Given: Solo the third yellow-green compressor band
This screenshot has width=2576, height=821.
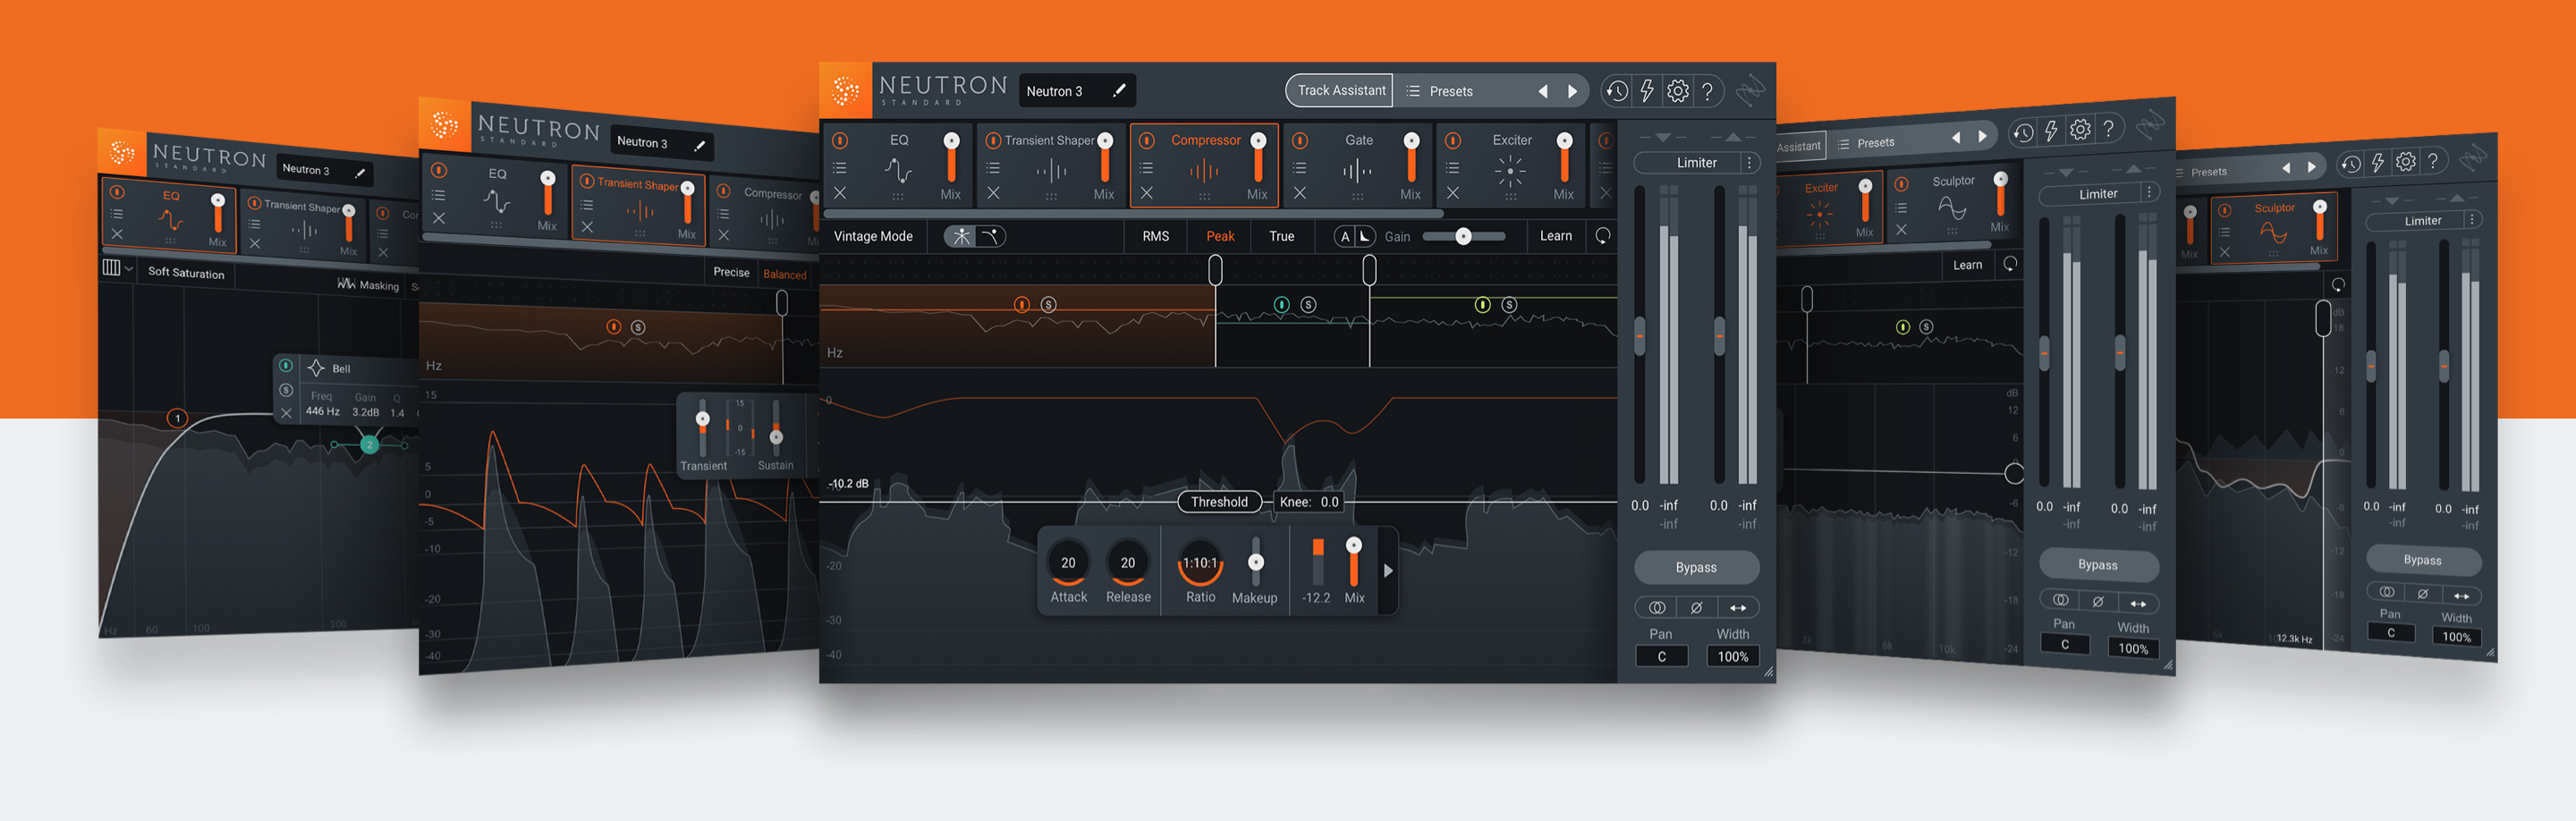Looking at the screenshot, I should pyautogui.click(x=1509, y=304).
